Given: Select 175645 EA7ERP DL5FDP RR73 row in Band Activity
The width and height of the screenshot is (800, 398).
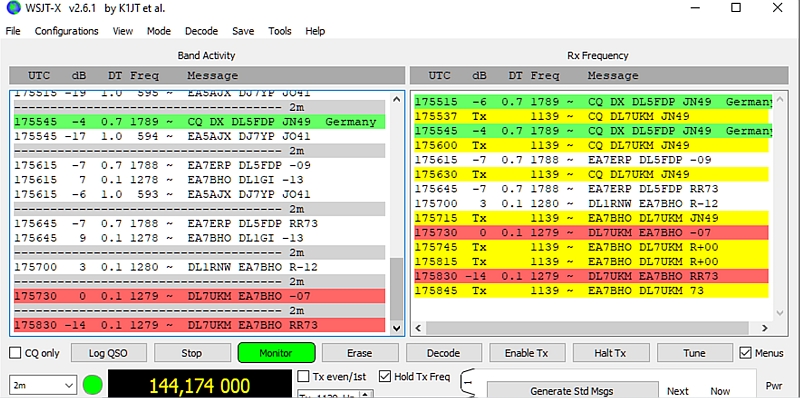Looking at the screenshot, I should pos(199,223).
